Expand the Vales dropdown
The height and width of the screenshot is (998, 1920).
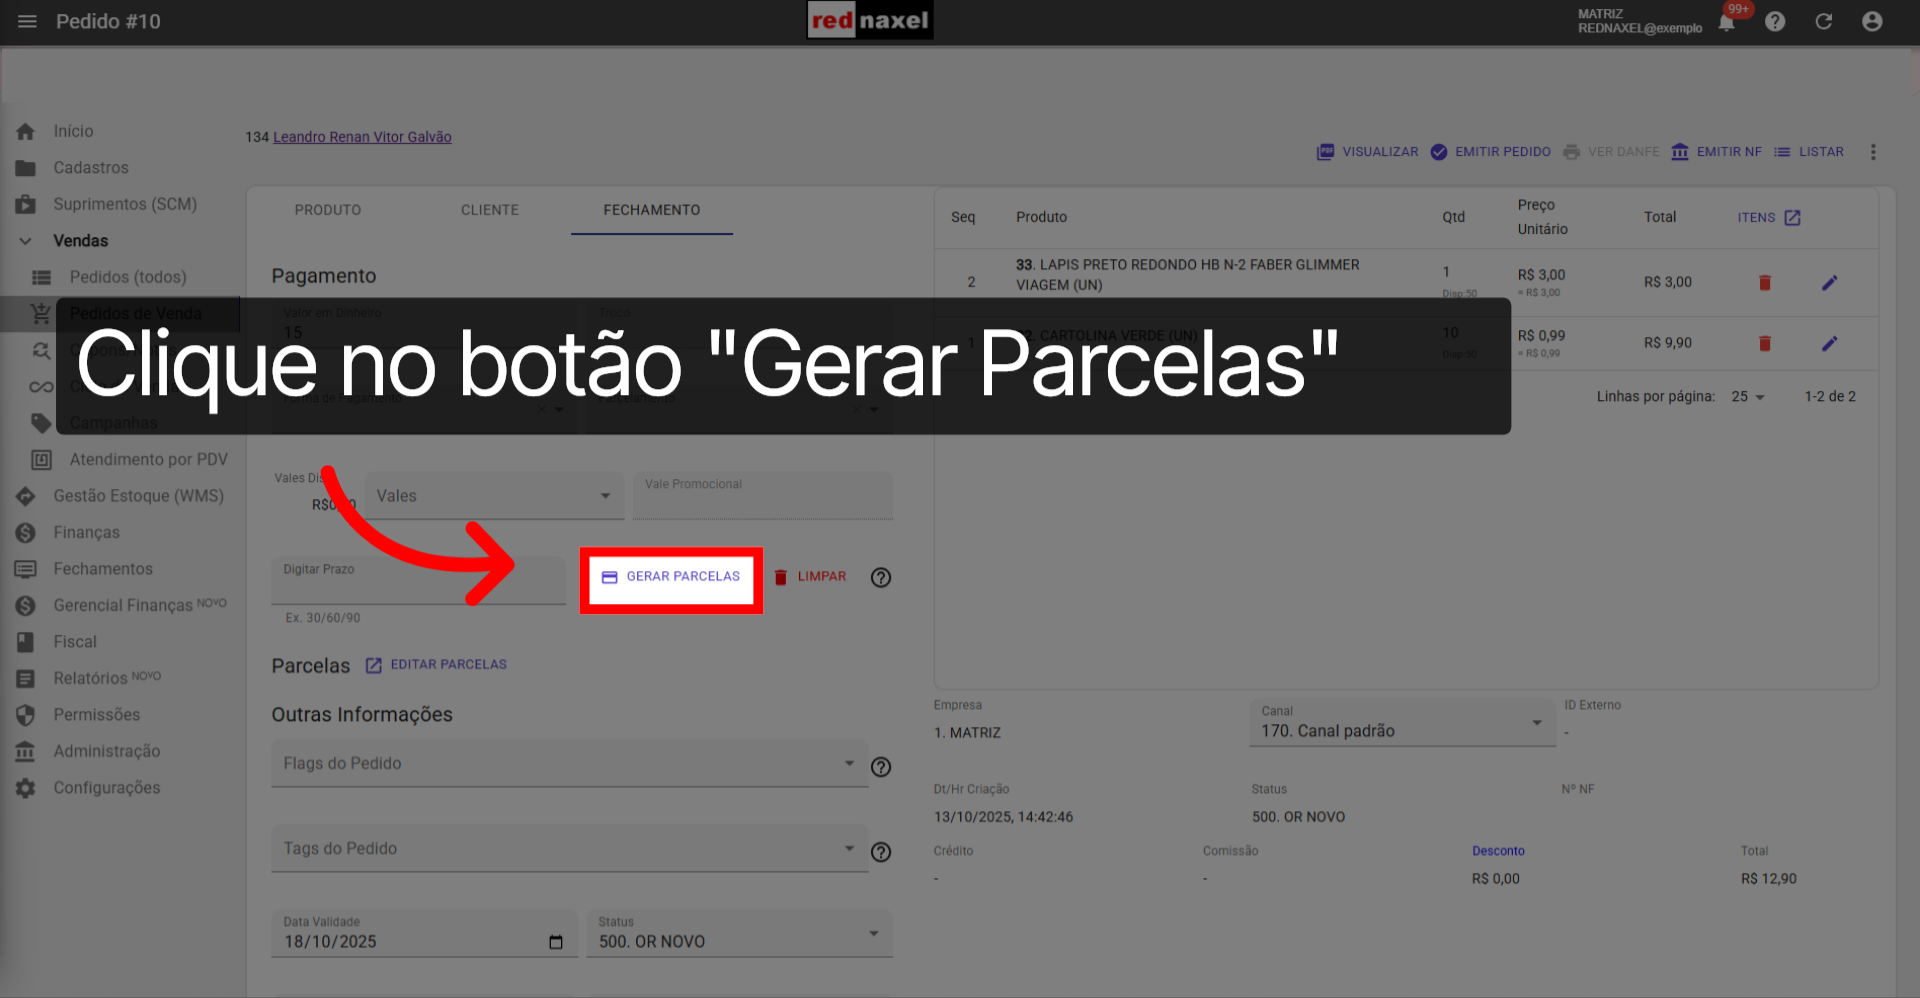pyautogui.click(x=604, y=495)
